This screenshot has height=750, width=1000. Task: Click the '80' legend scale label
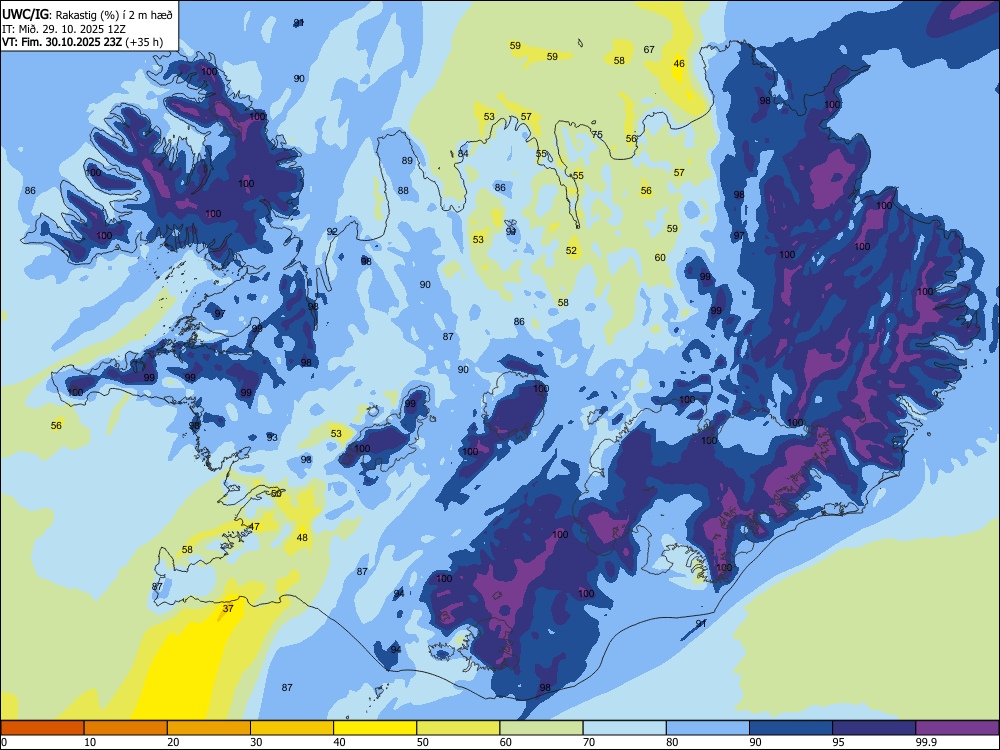[672, 742]
